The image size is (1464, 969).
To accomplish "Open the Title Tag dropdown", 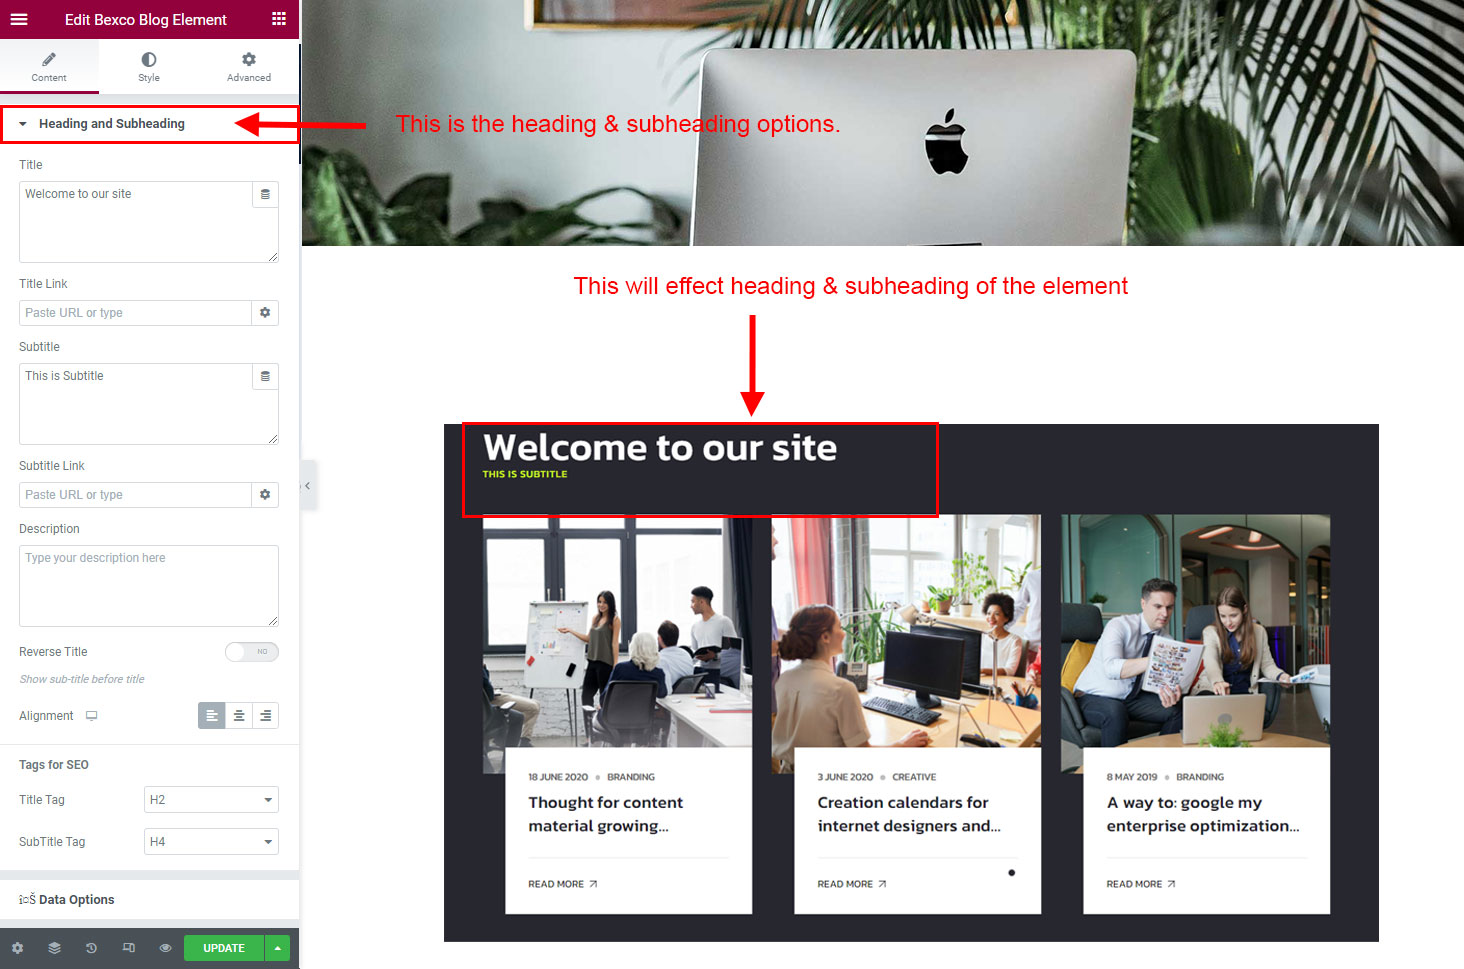I will (211, 800).
